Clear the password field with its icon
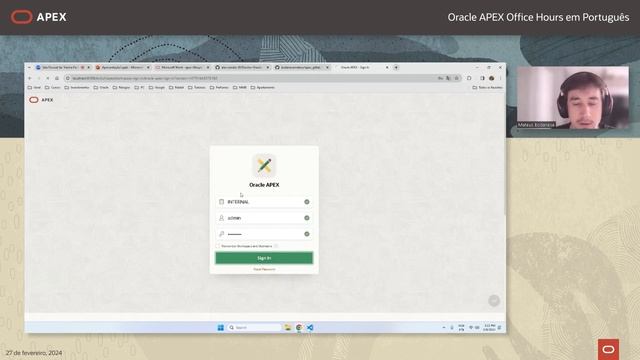 pos(307,234)
